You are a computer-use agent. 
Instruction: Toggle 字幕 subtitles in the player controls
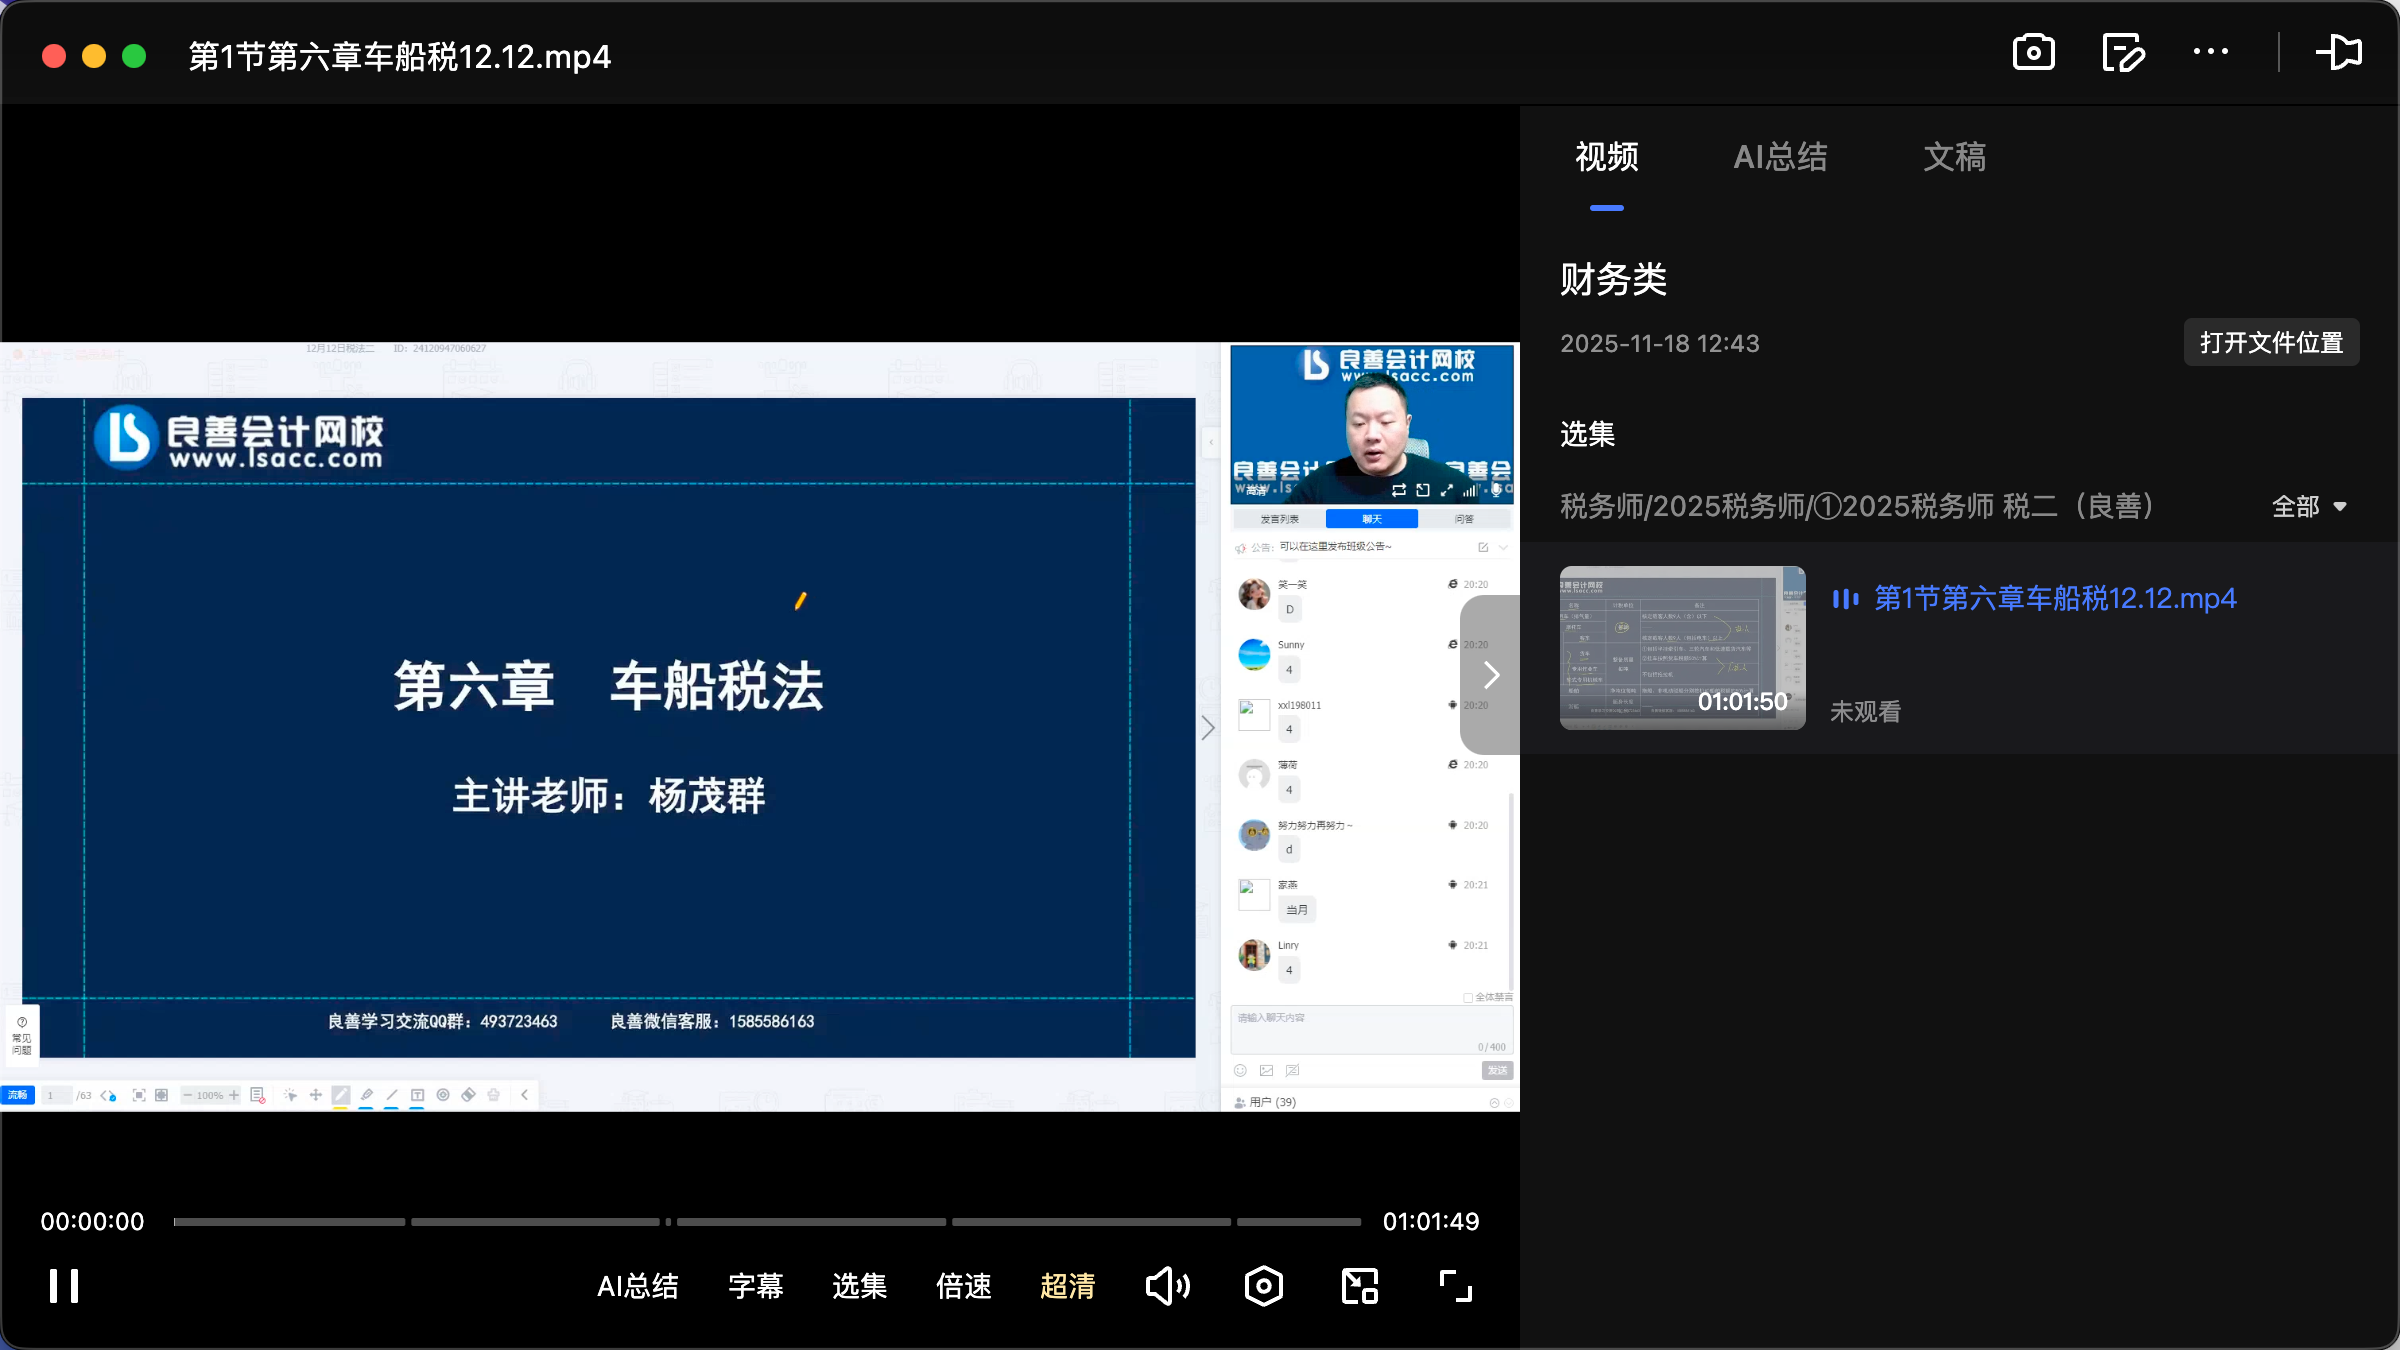click(x=756, y=1286)
